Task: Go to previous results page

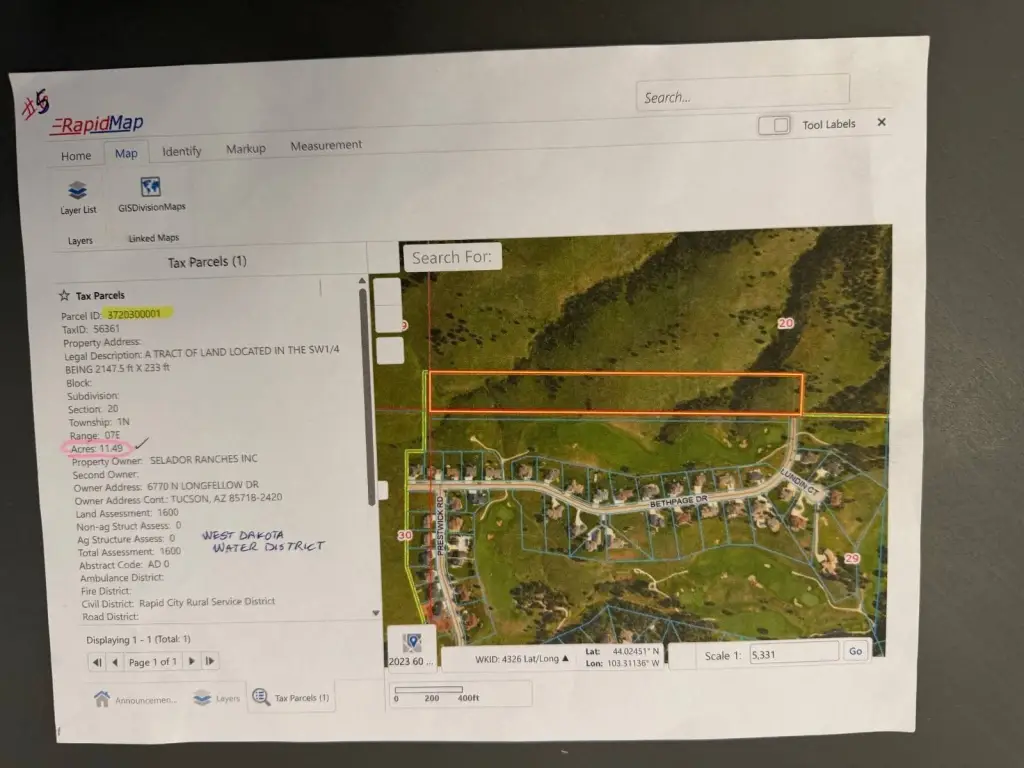Action: pyautogui.click(x=115, y=662)
